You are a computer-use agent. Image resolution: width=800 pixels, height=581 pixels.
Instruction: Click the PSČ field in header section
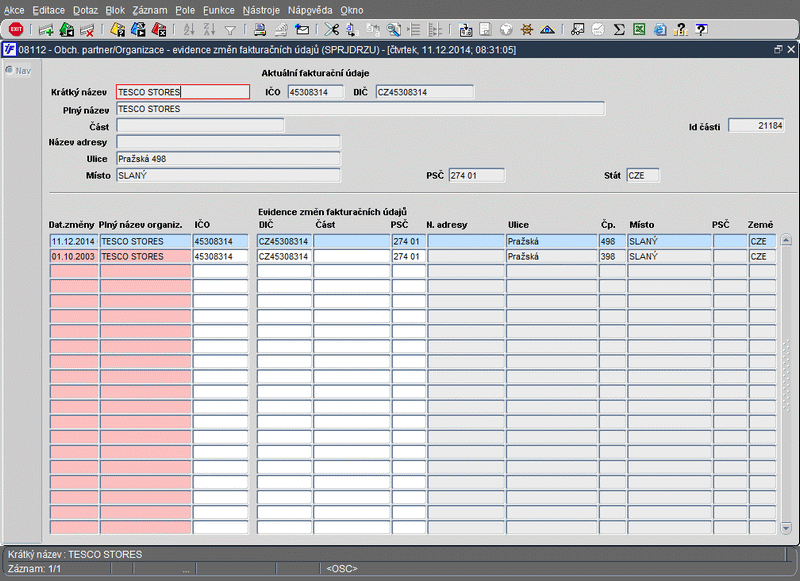pyautogui.click(x=477, y=175)
